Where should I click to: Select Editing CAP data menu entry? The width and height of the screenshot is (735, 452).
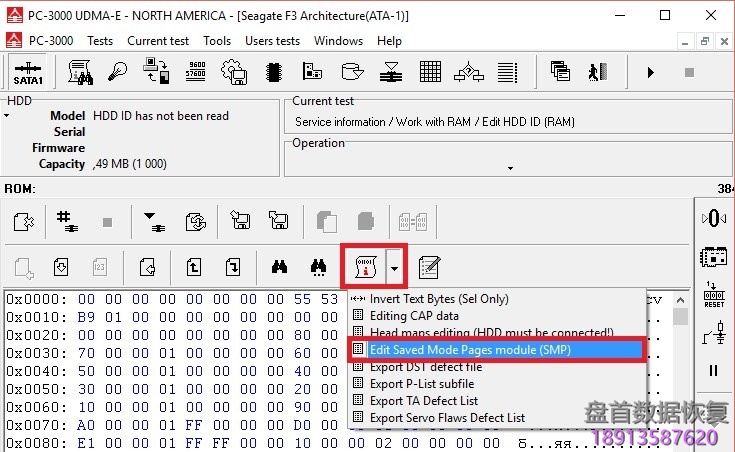(x=414, y=316)
